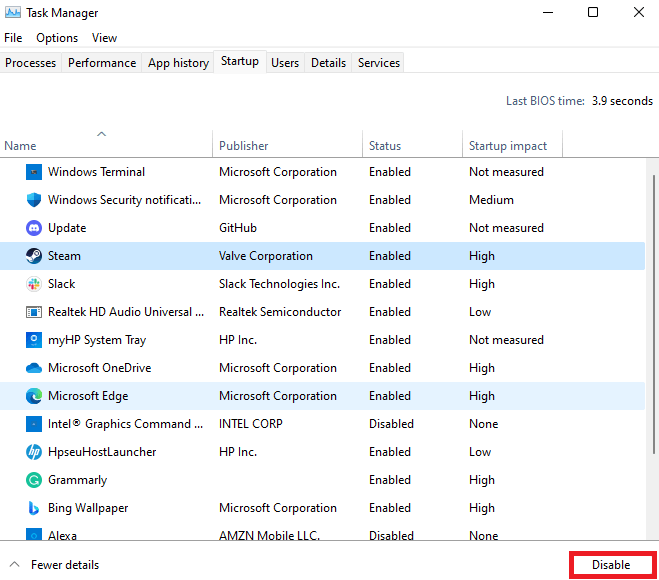
Task: Open the Services tab
Action: [x=379, y=63]
